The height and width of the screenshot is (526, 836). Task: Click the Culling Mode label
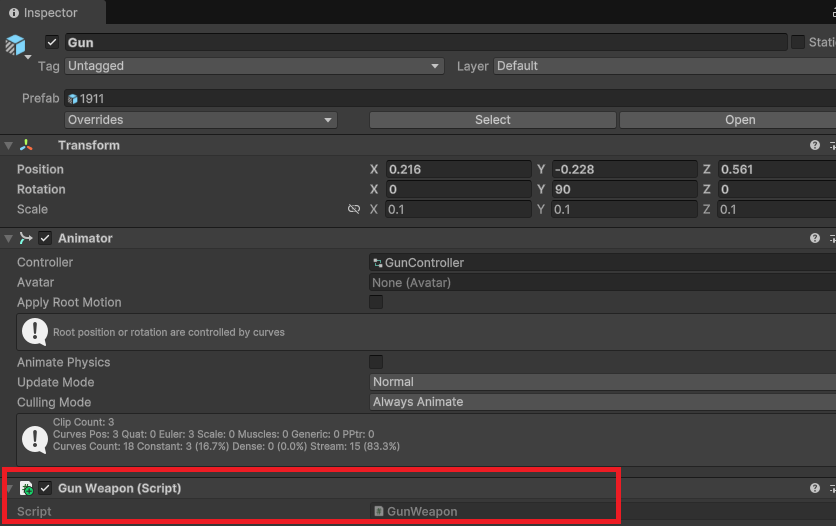point(54,402)
